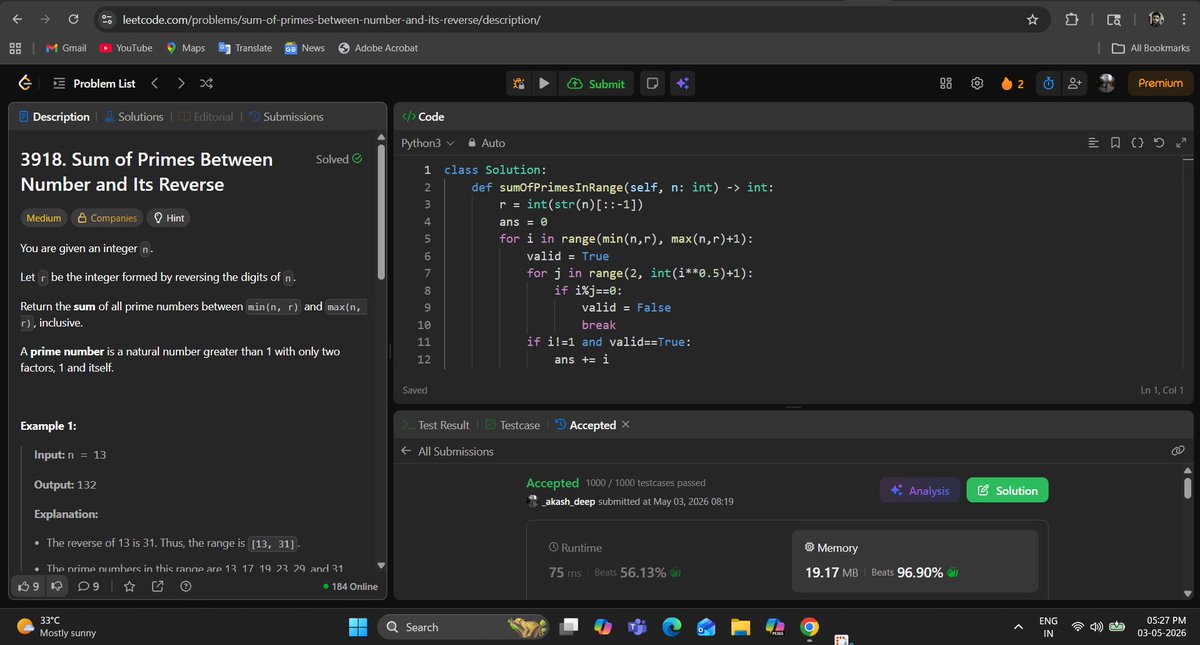Viewport: 1200px width, 645px height.
Task: Downvote the problem with thumbs-down
Action: click(x=57, y=586)
